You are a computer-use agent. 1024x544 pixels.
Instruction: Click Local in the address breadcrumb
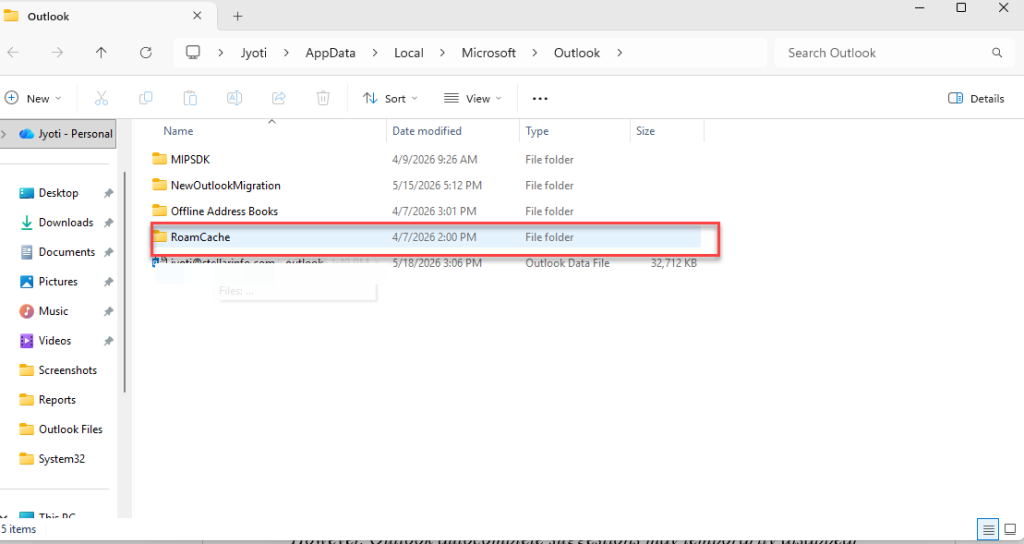tap(409, 53)
